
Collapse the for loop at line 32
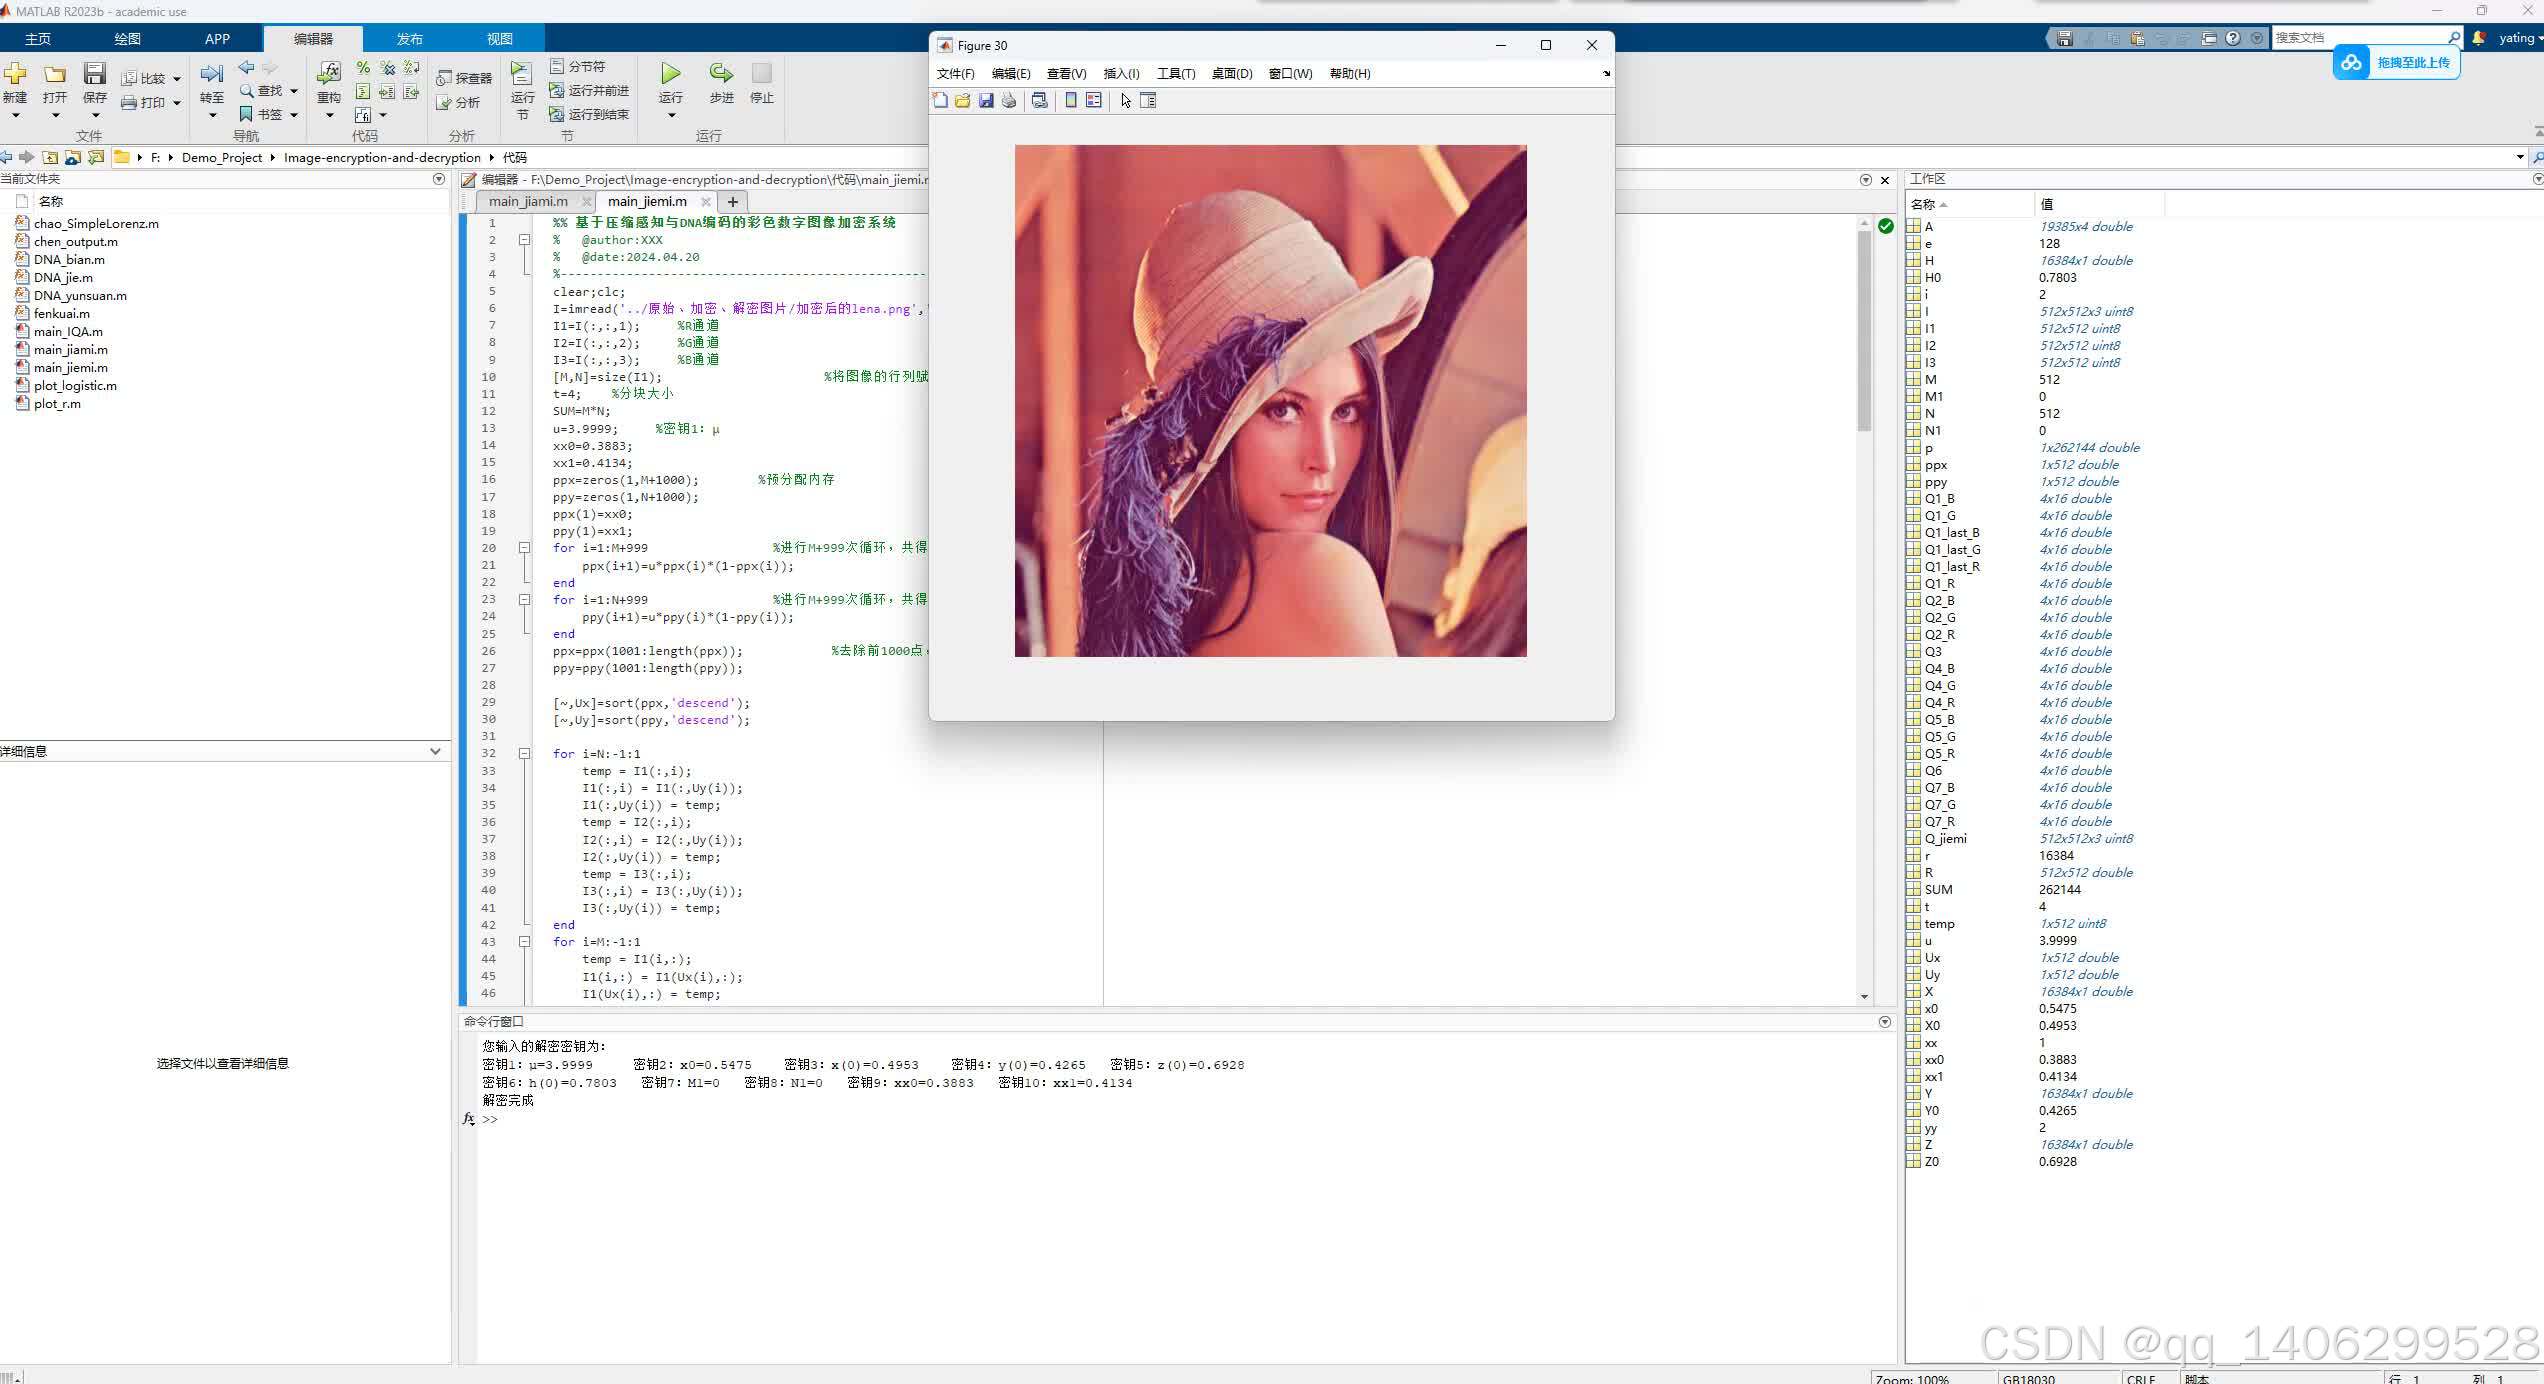[x=524, y=754]
